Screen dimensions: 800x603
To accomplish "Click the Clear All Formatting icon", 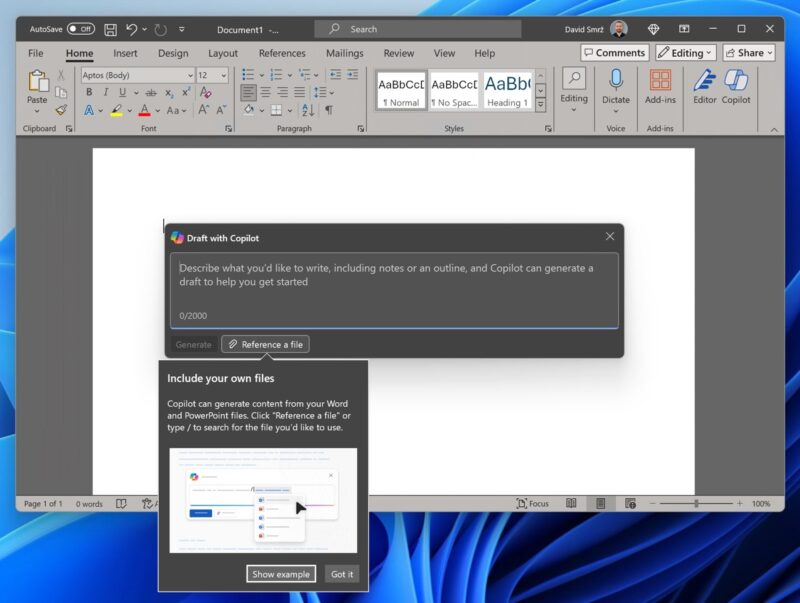I will (x=205, y=91).
